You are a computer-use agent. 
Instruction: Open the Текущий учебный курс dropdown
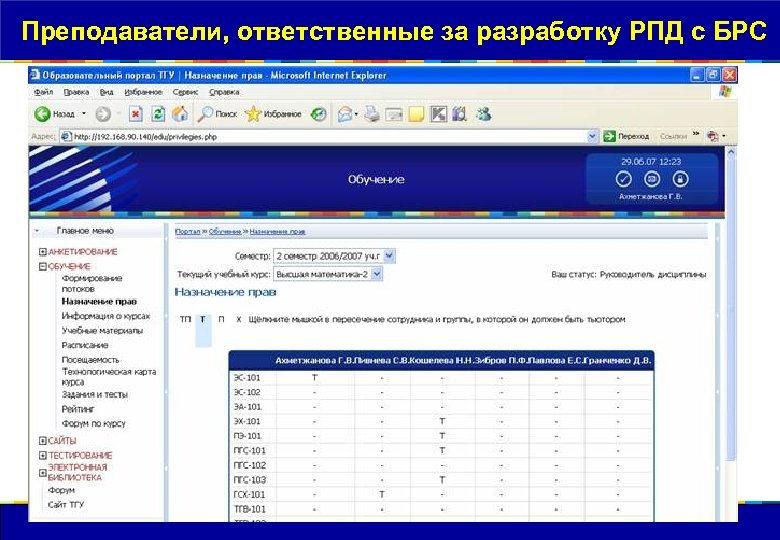[x=377, y=274]
